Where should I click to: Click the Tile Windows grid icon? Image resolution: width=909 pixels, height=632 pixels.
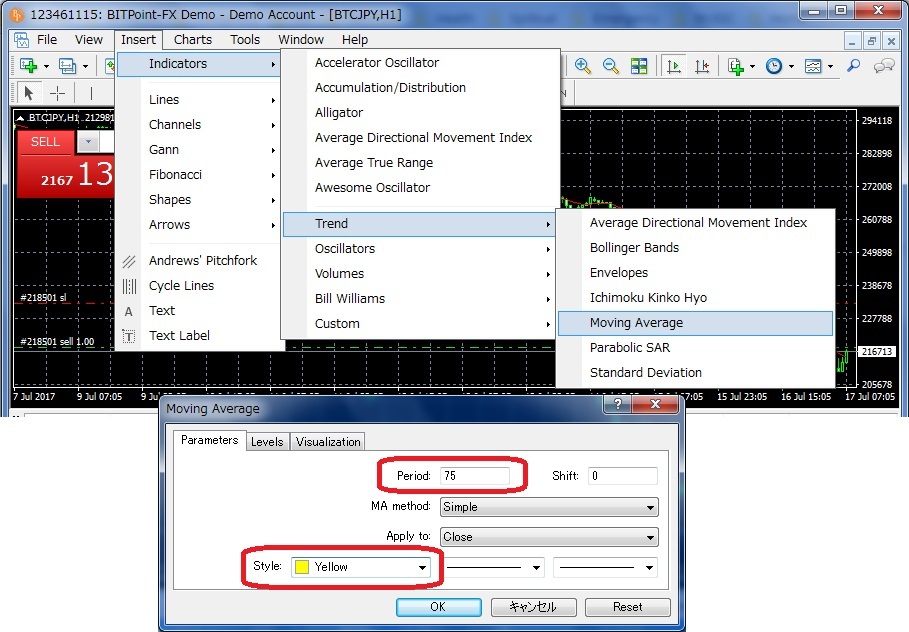pyautogui.click(x=639, y=66)
